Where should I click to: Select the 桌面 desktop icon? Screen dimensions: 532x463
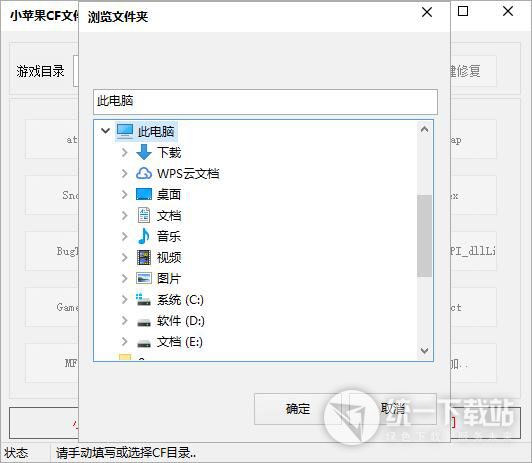[x=144, y=194]
